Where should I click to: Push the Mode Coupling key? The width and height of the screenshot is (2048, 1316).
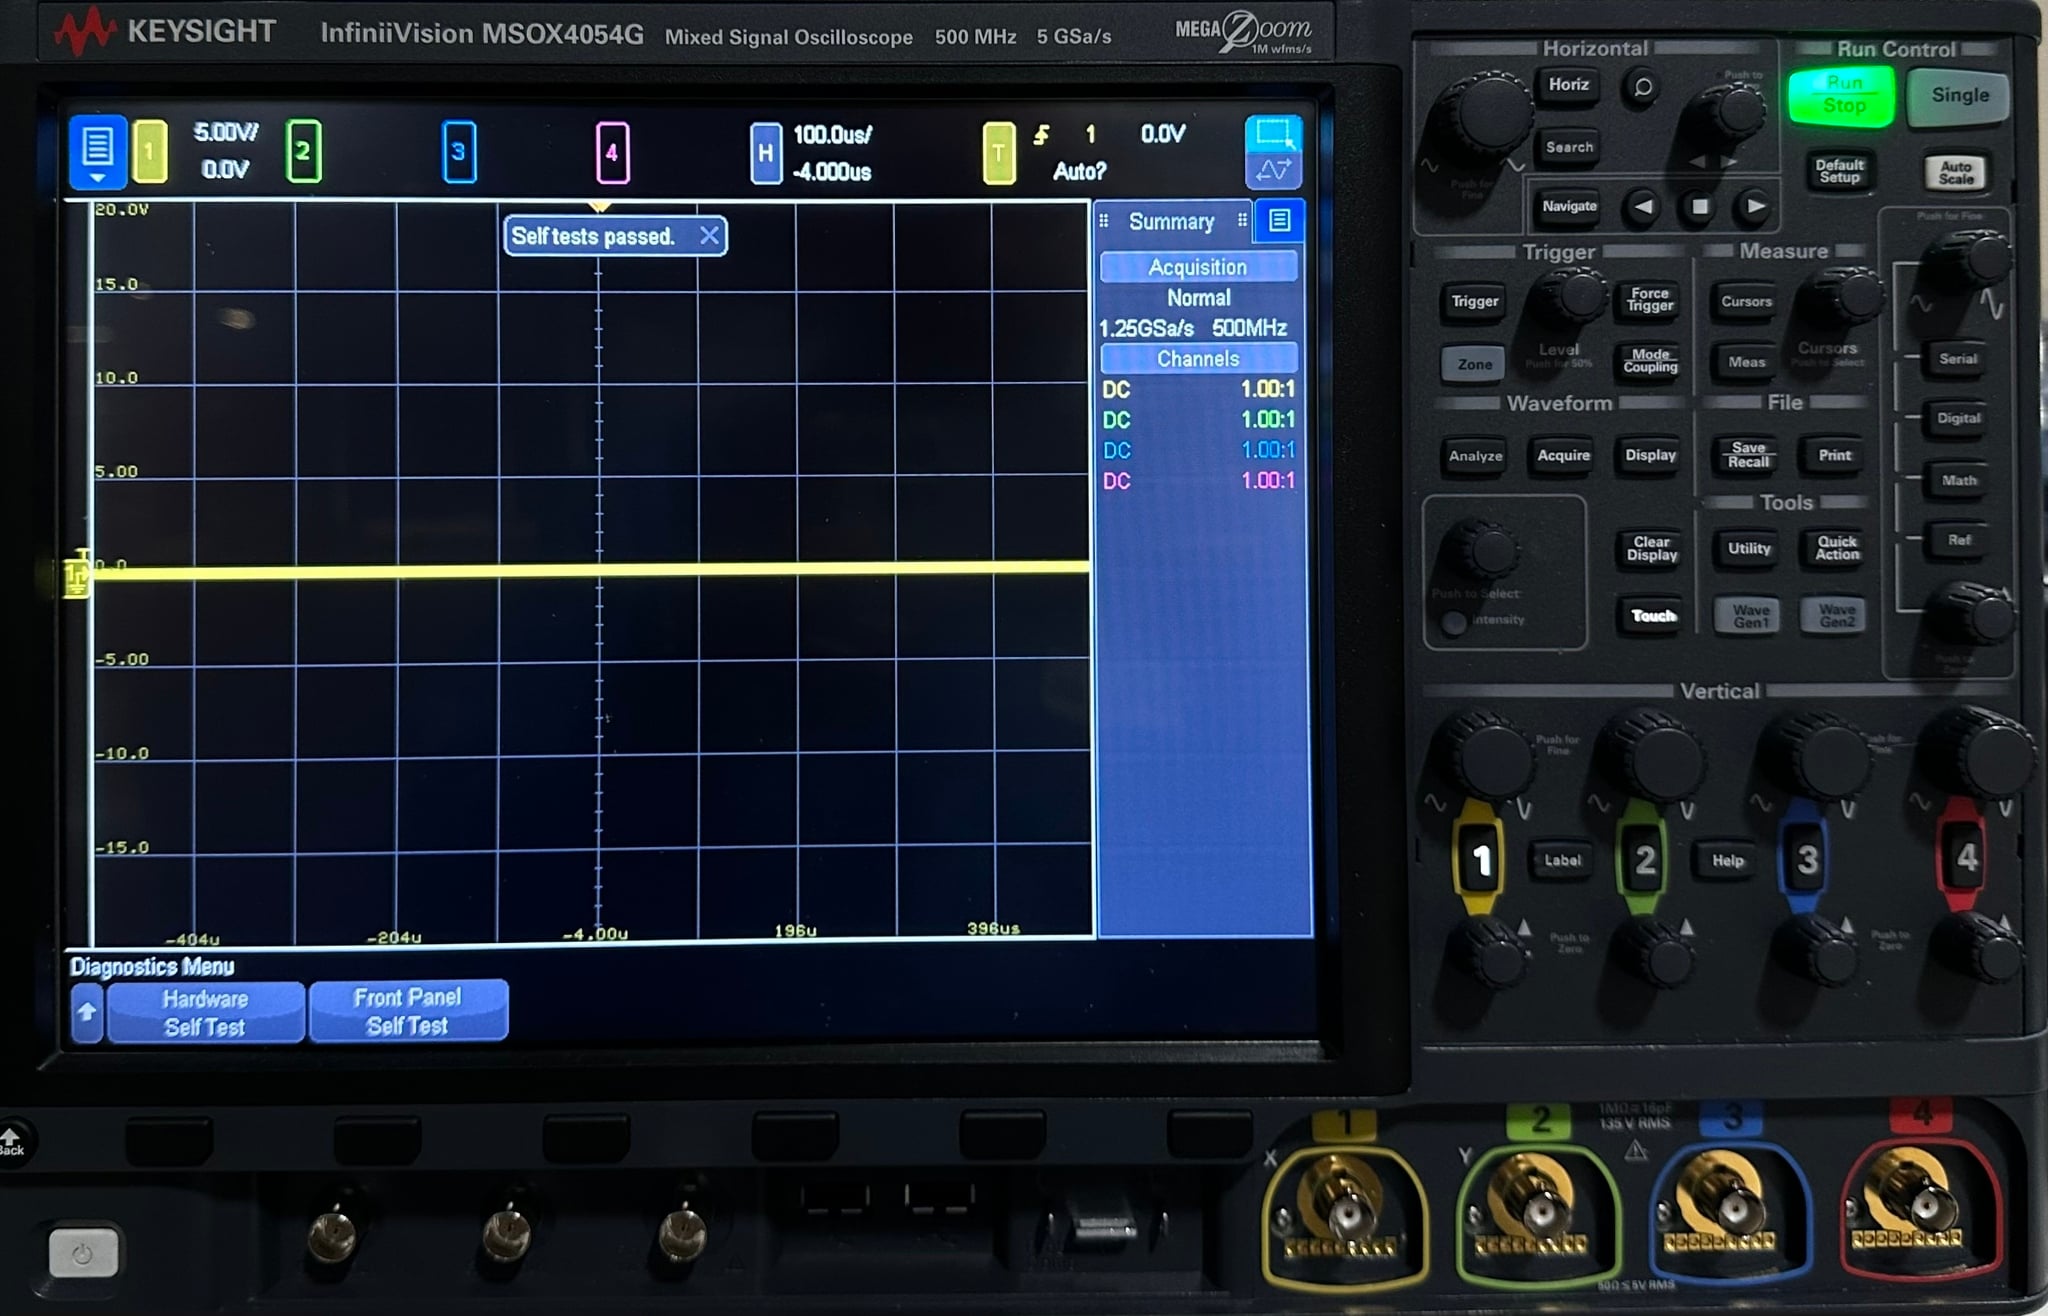[1650, 360]
